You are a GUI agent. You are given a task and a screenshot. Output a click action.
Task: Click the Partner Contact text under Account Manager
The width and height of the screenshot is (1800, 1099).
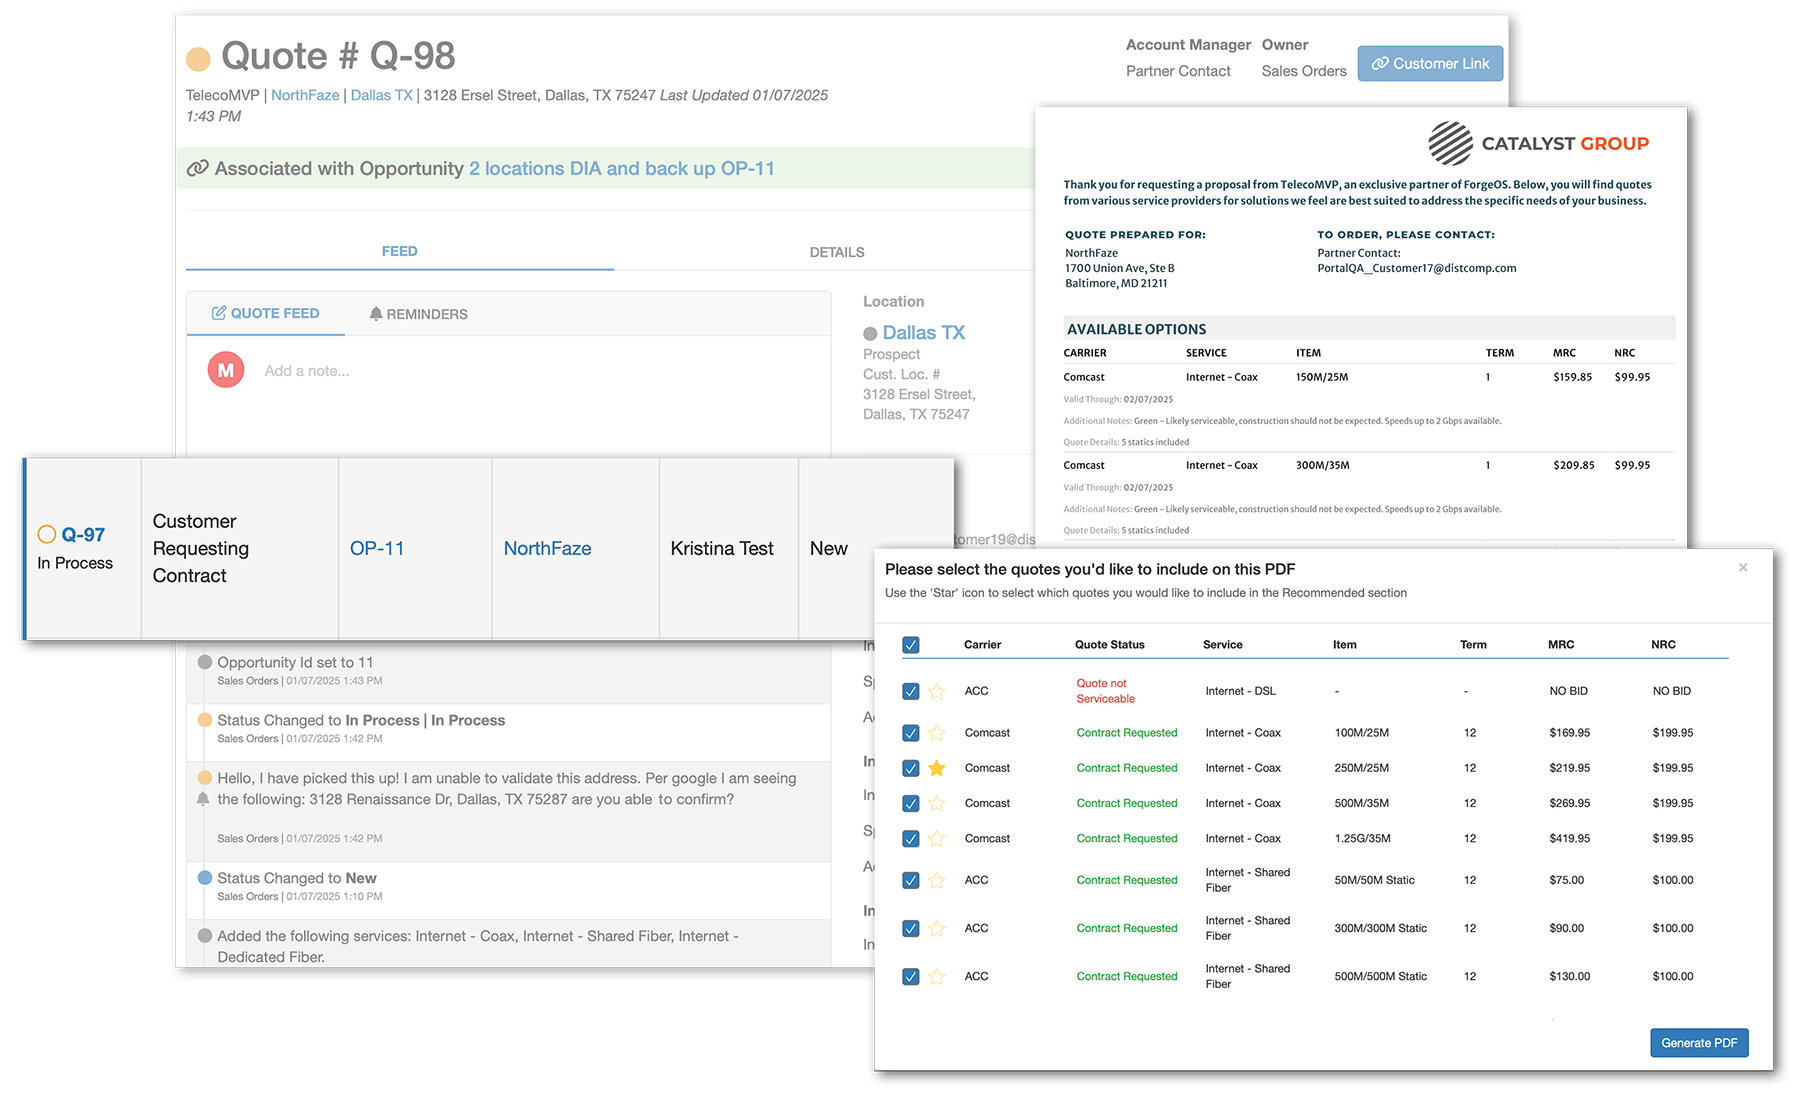(x=1178, y=71)
